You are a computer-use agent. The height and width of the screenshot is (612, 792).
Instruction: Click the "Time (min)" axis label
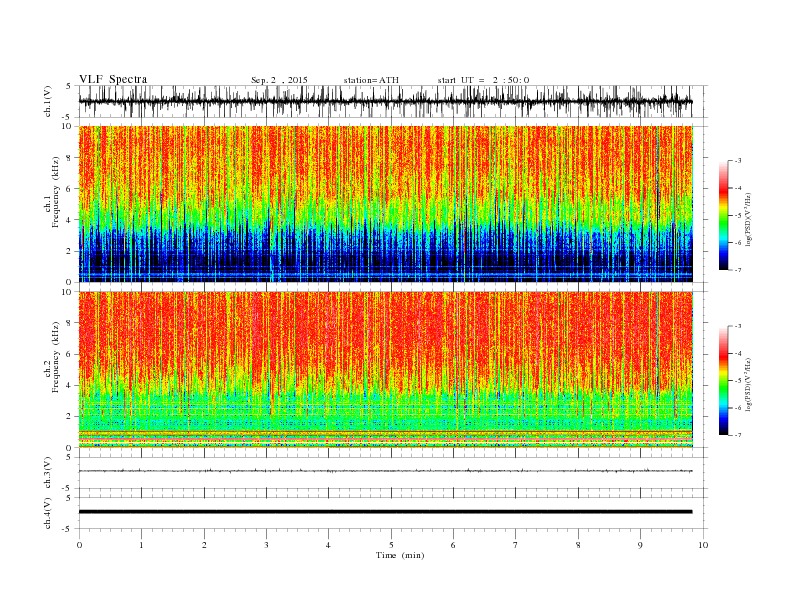click(400, 555)
